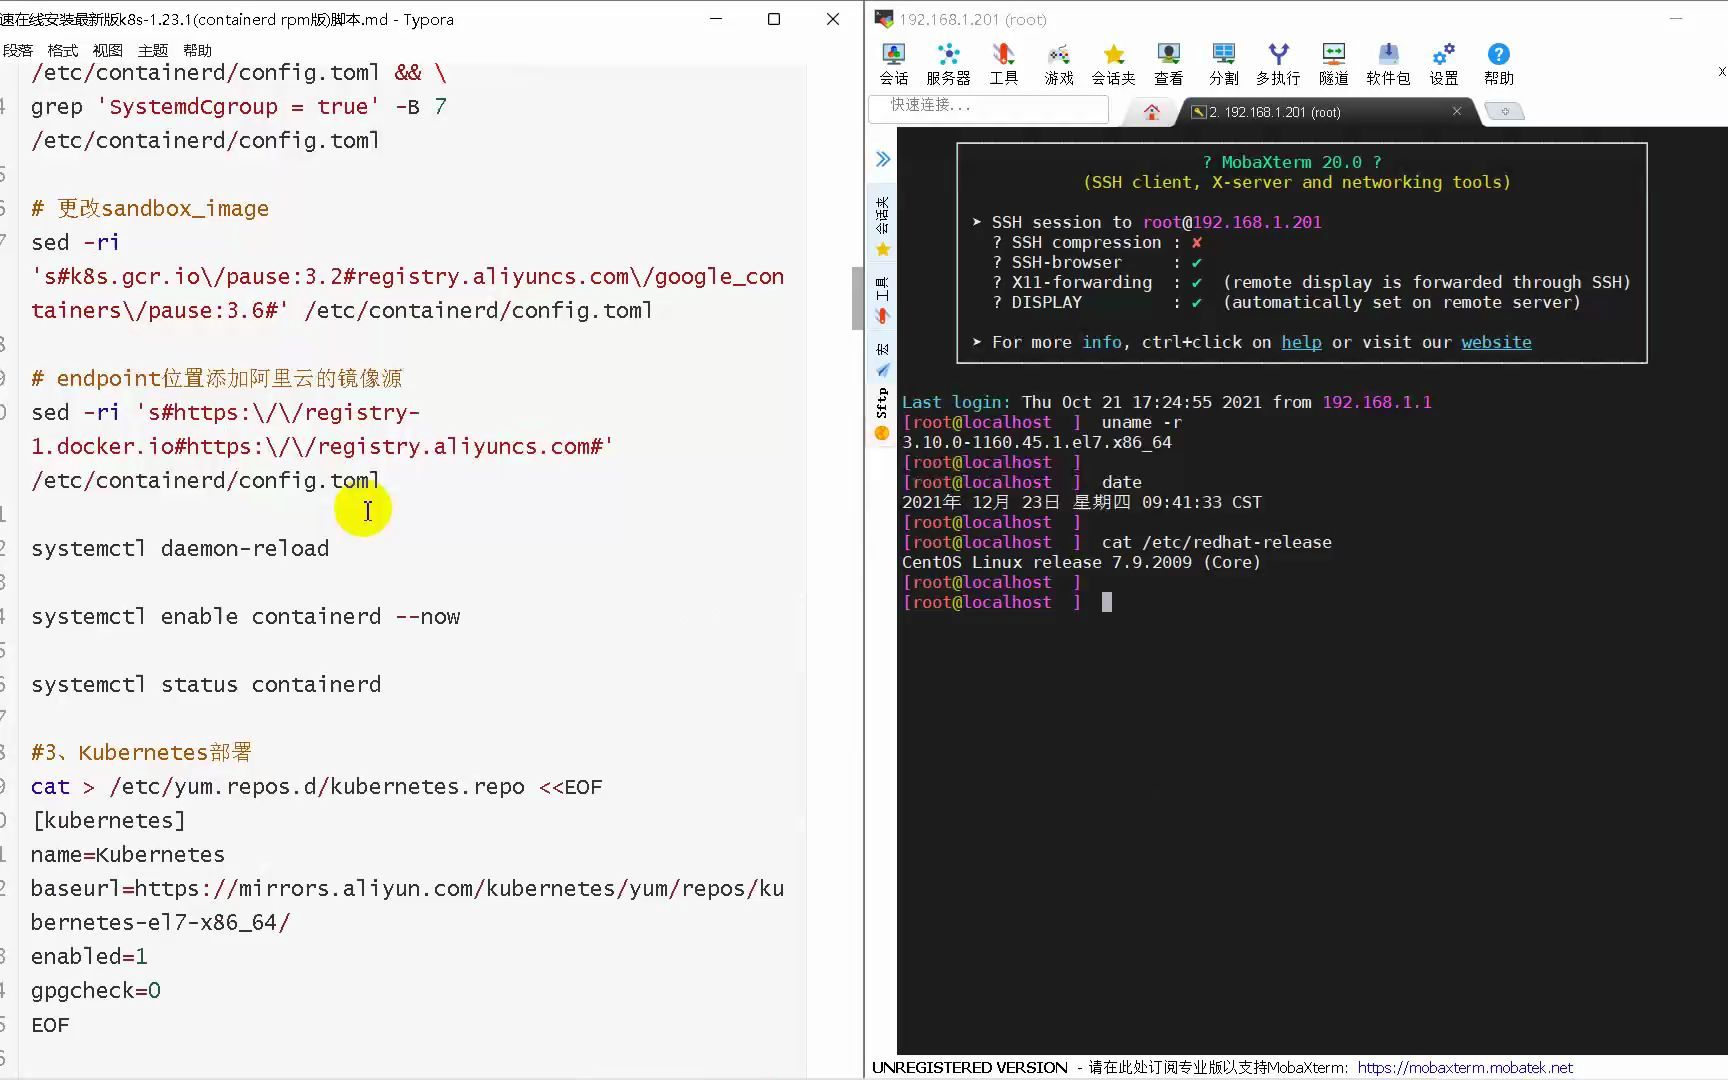Click the '3.10.0-1160.45.1.el7.x86_64' kernel output
This screenshot has width=1728, height=1080.
click(1037, 442)
